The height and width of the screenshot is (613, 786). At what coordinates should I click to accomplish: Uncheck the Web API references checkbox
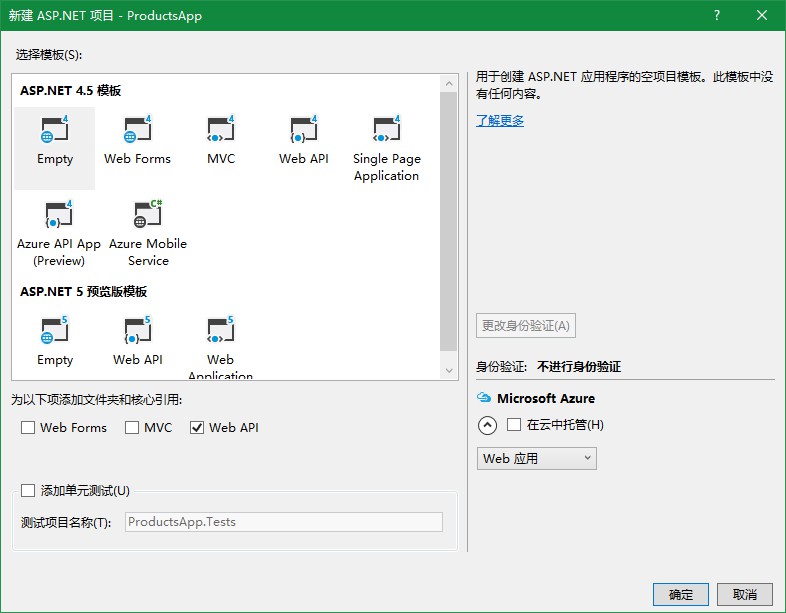click(x=197, y=428)
